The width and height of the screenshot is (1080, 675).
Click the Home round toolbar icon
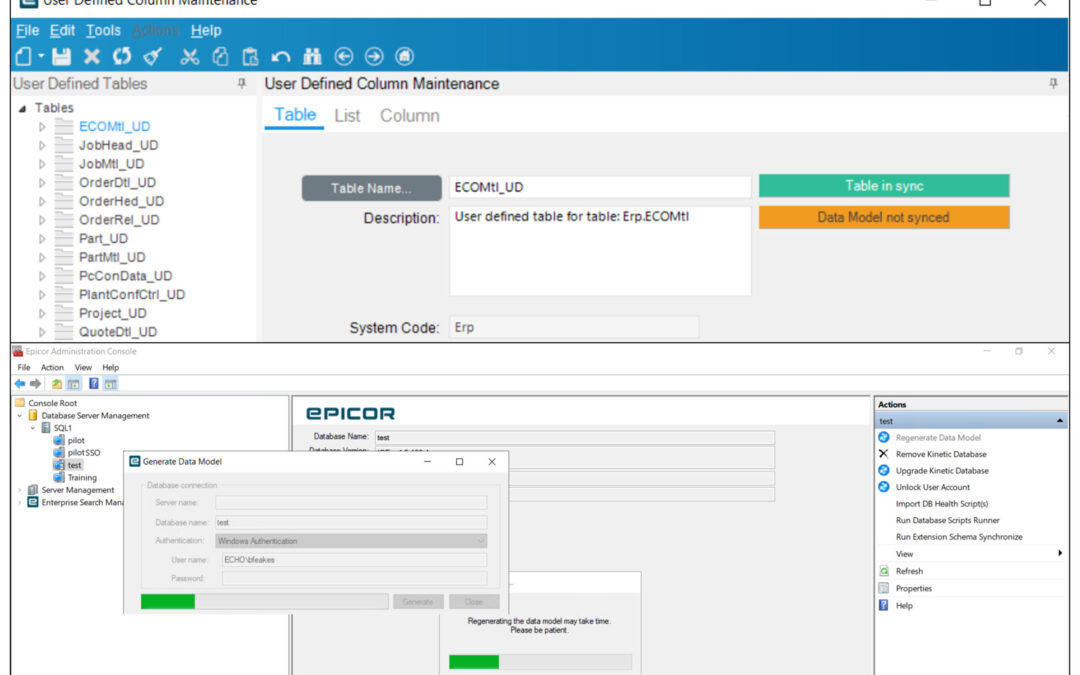click(404, 56)
